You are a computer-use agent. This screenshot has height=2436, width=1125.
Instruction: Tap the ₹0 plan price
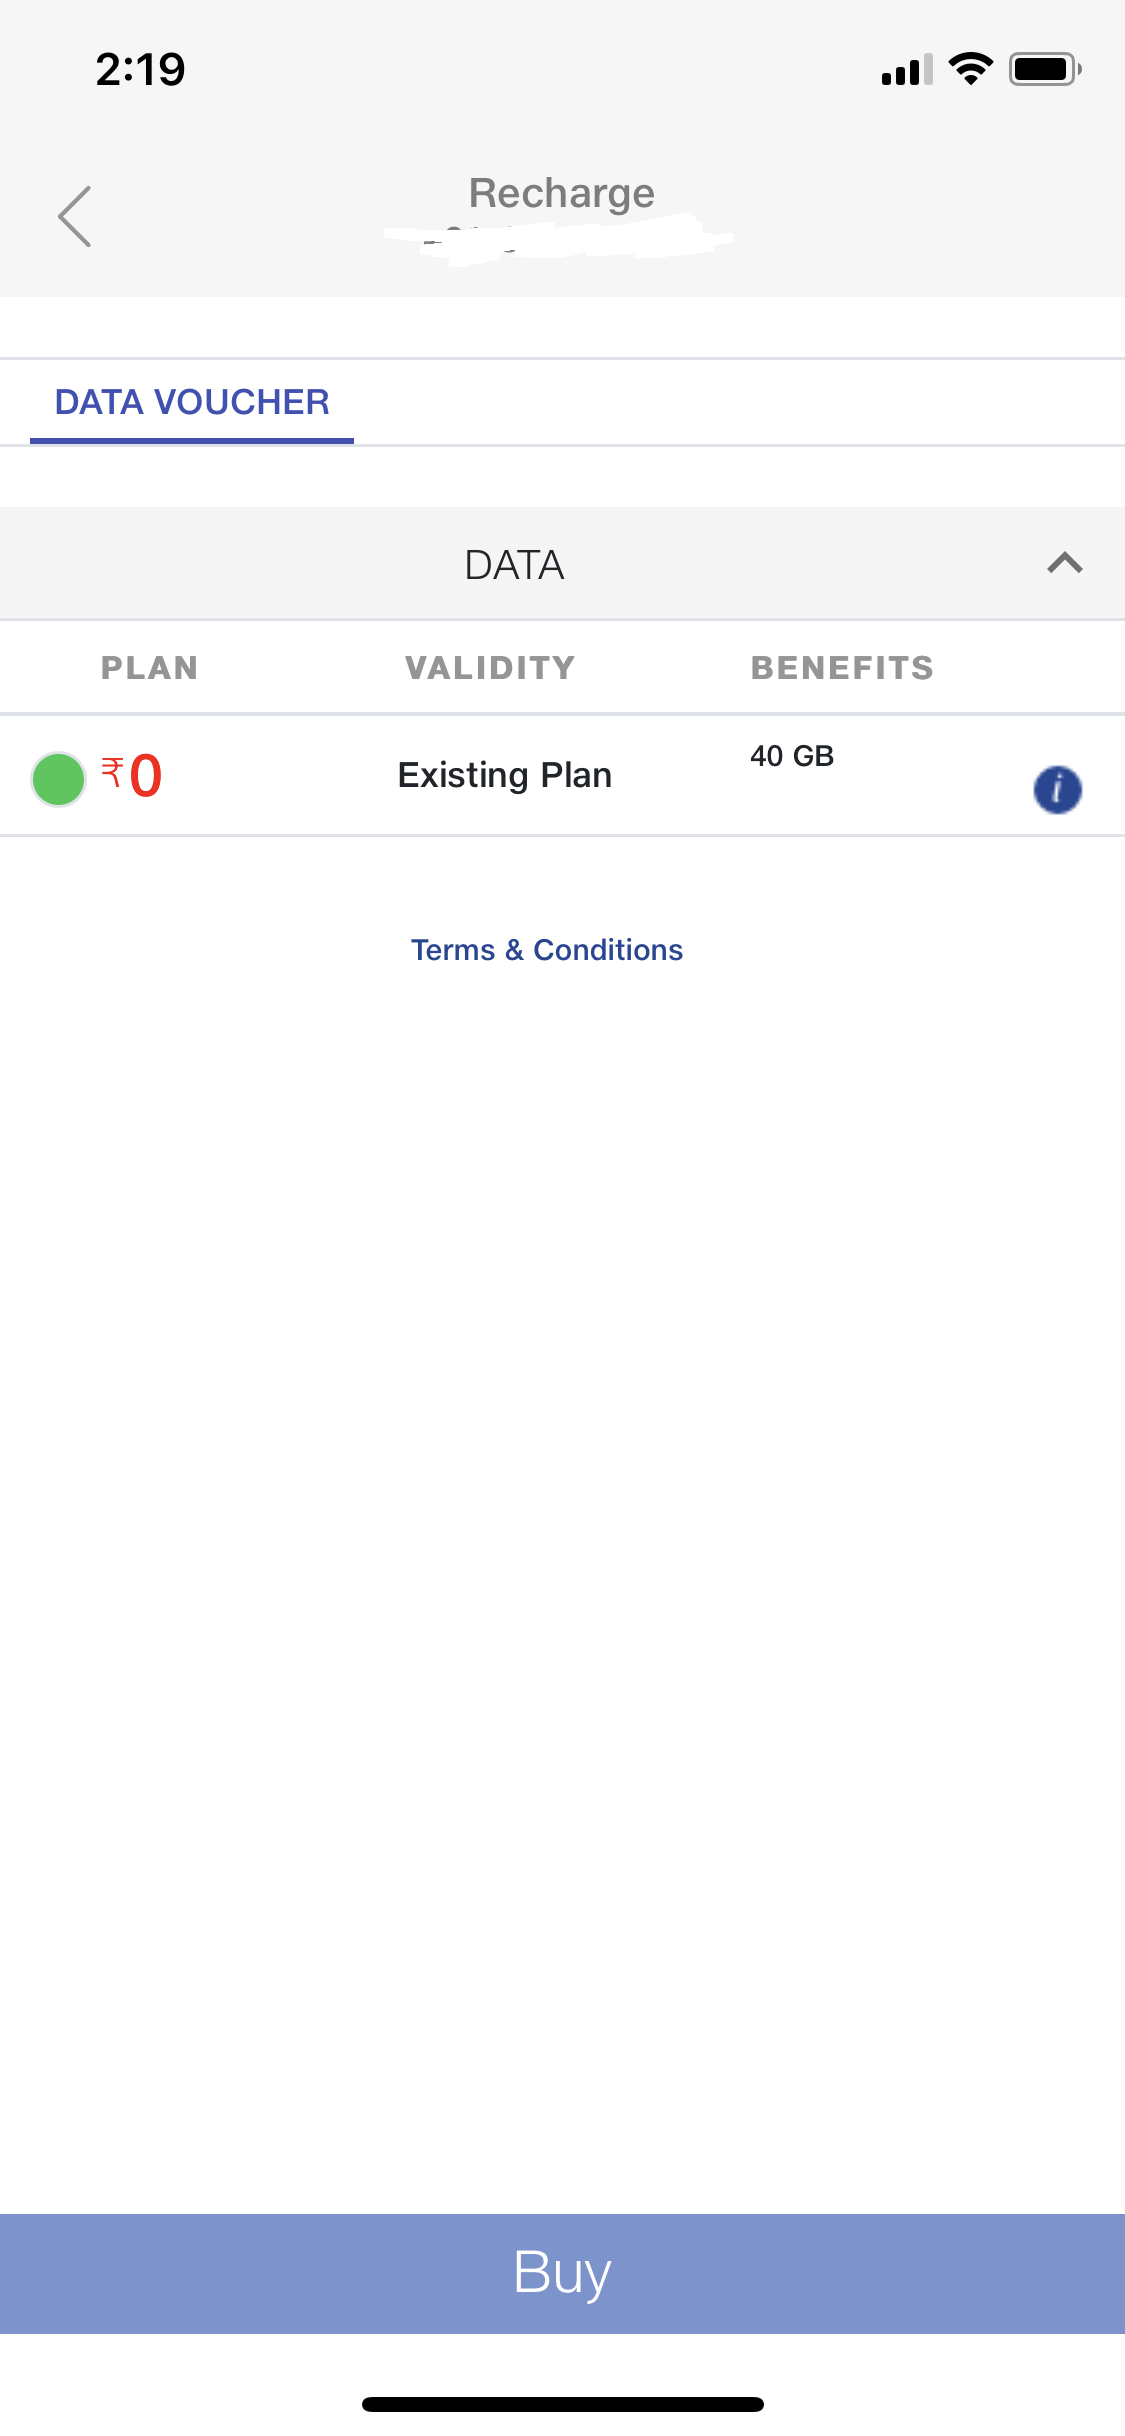click(x=133, y=776)
